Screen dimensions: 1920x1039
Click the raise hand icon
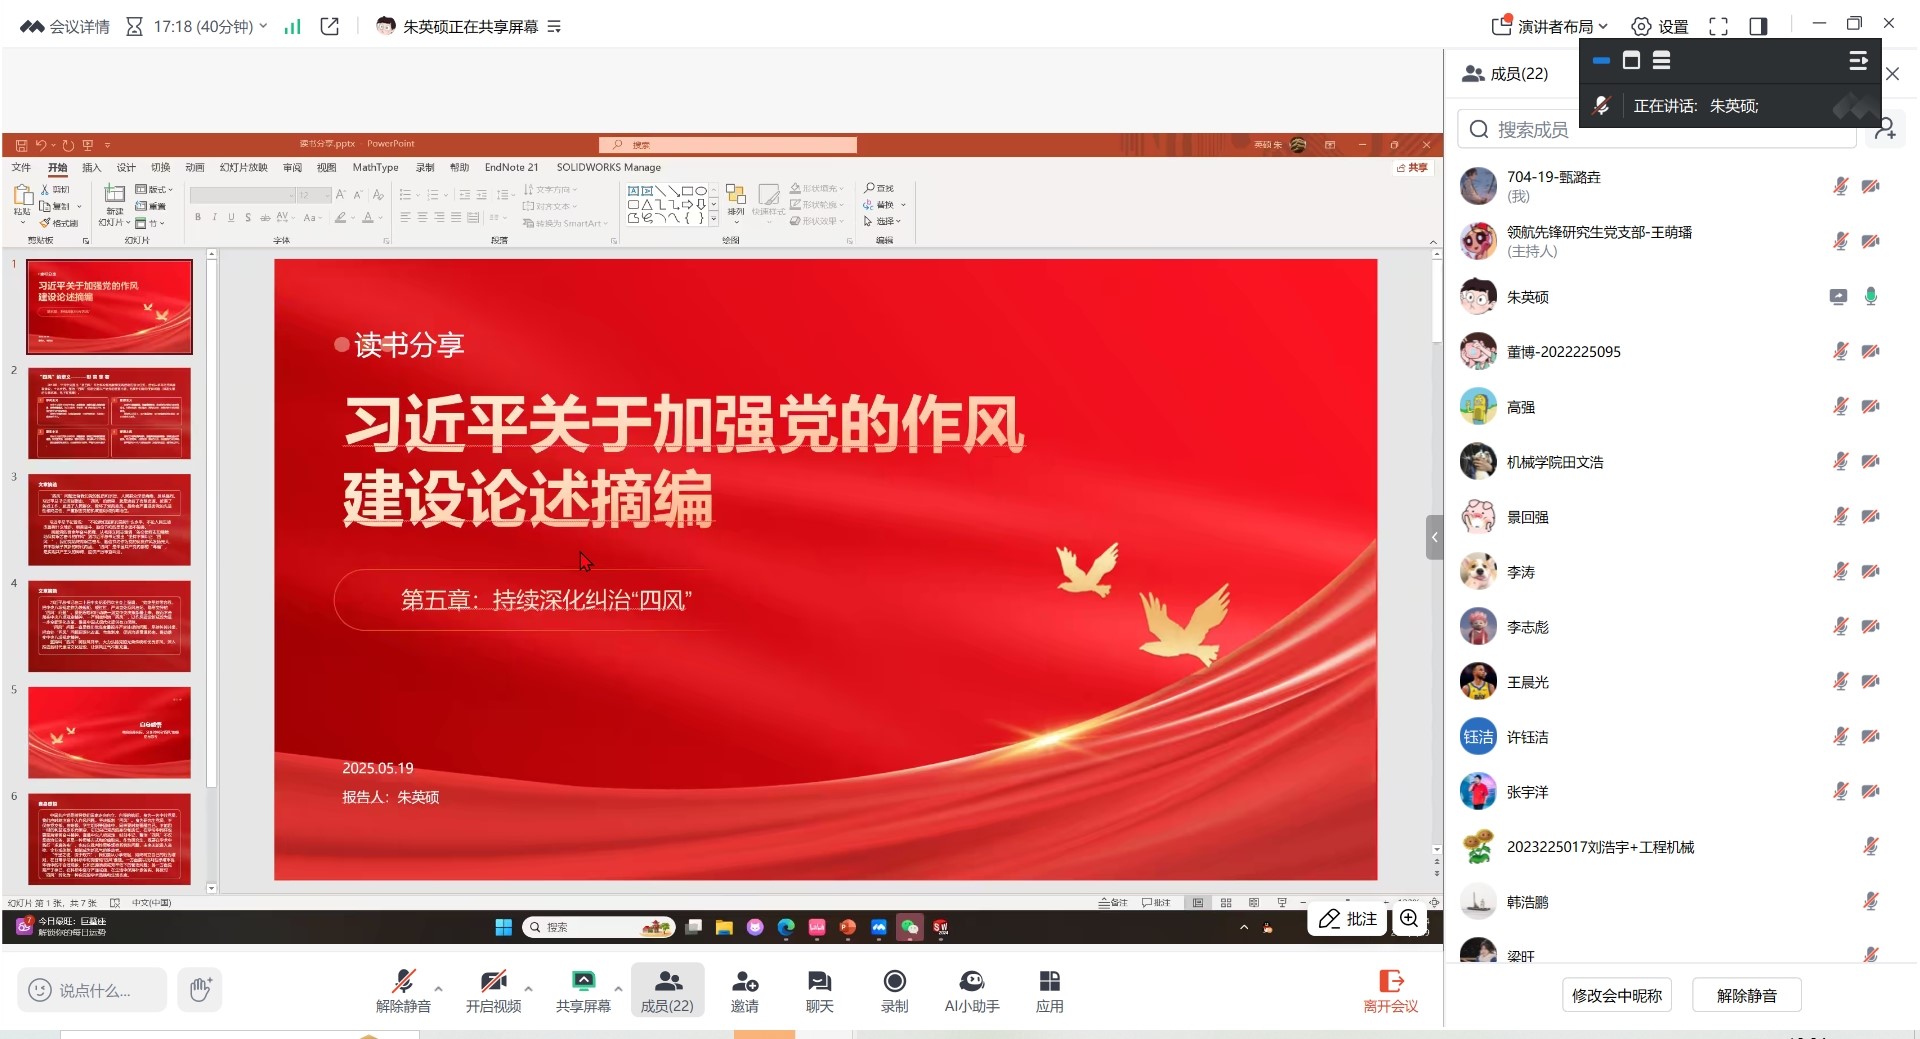click(x=200, y=990)
